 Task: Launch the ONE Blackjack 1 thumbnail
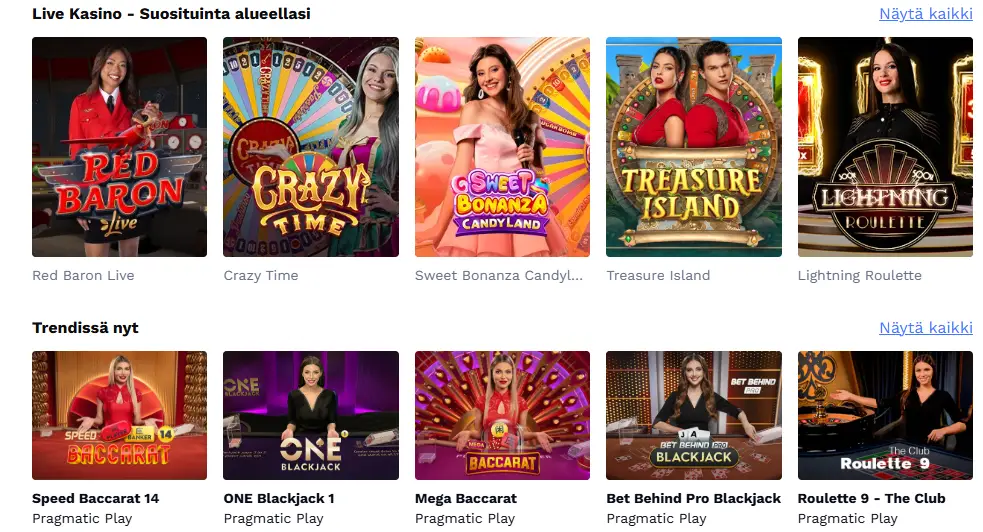pyautogui.click(x=311, y=415)
